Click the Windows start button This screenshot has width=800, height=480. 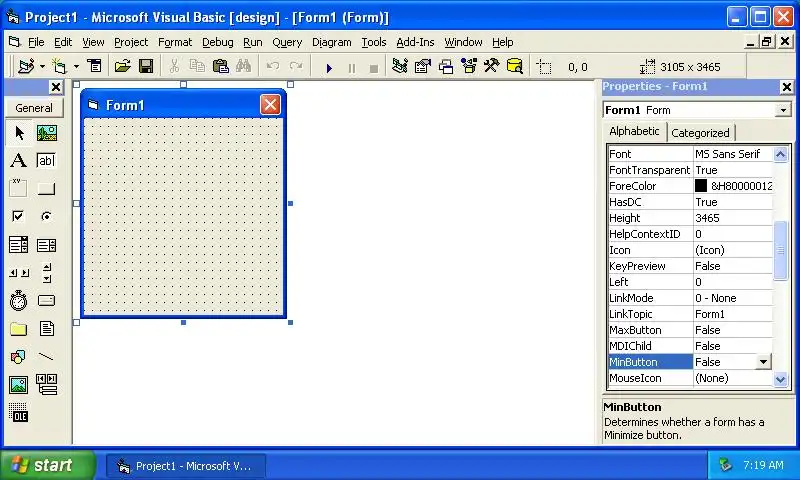coord(48,465)
